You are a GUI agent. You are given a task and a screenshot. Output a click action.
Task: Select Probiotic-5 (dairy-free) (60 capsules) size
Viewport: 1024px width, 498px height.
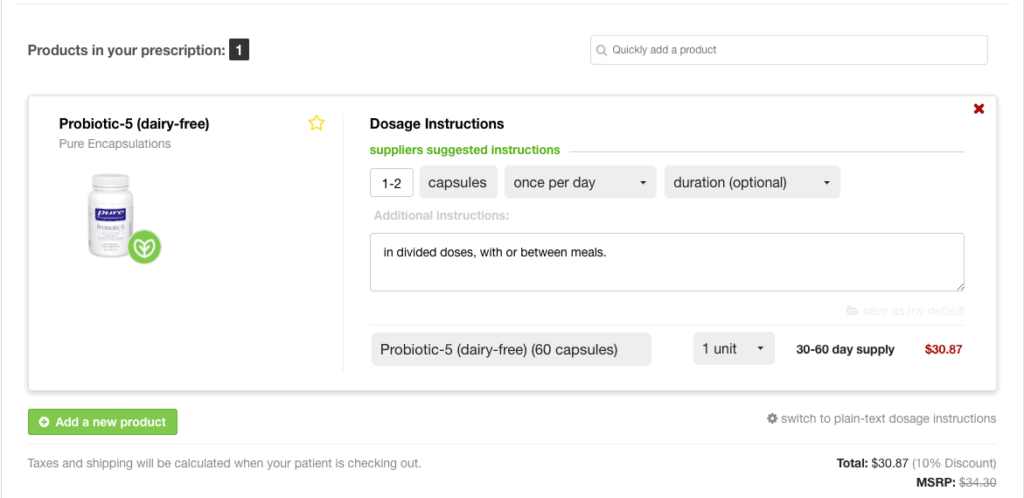tap(511, 349)
